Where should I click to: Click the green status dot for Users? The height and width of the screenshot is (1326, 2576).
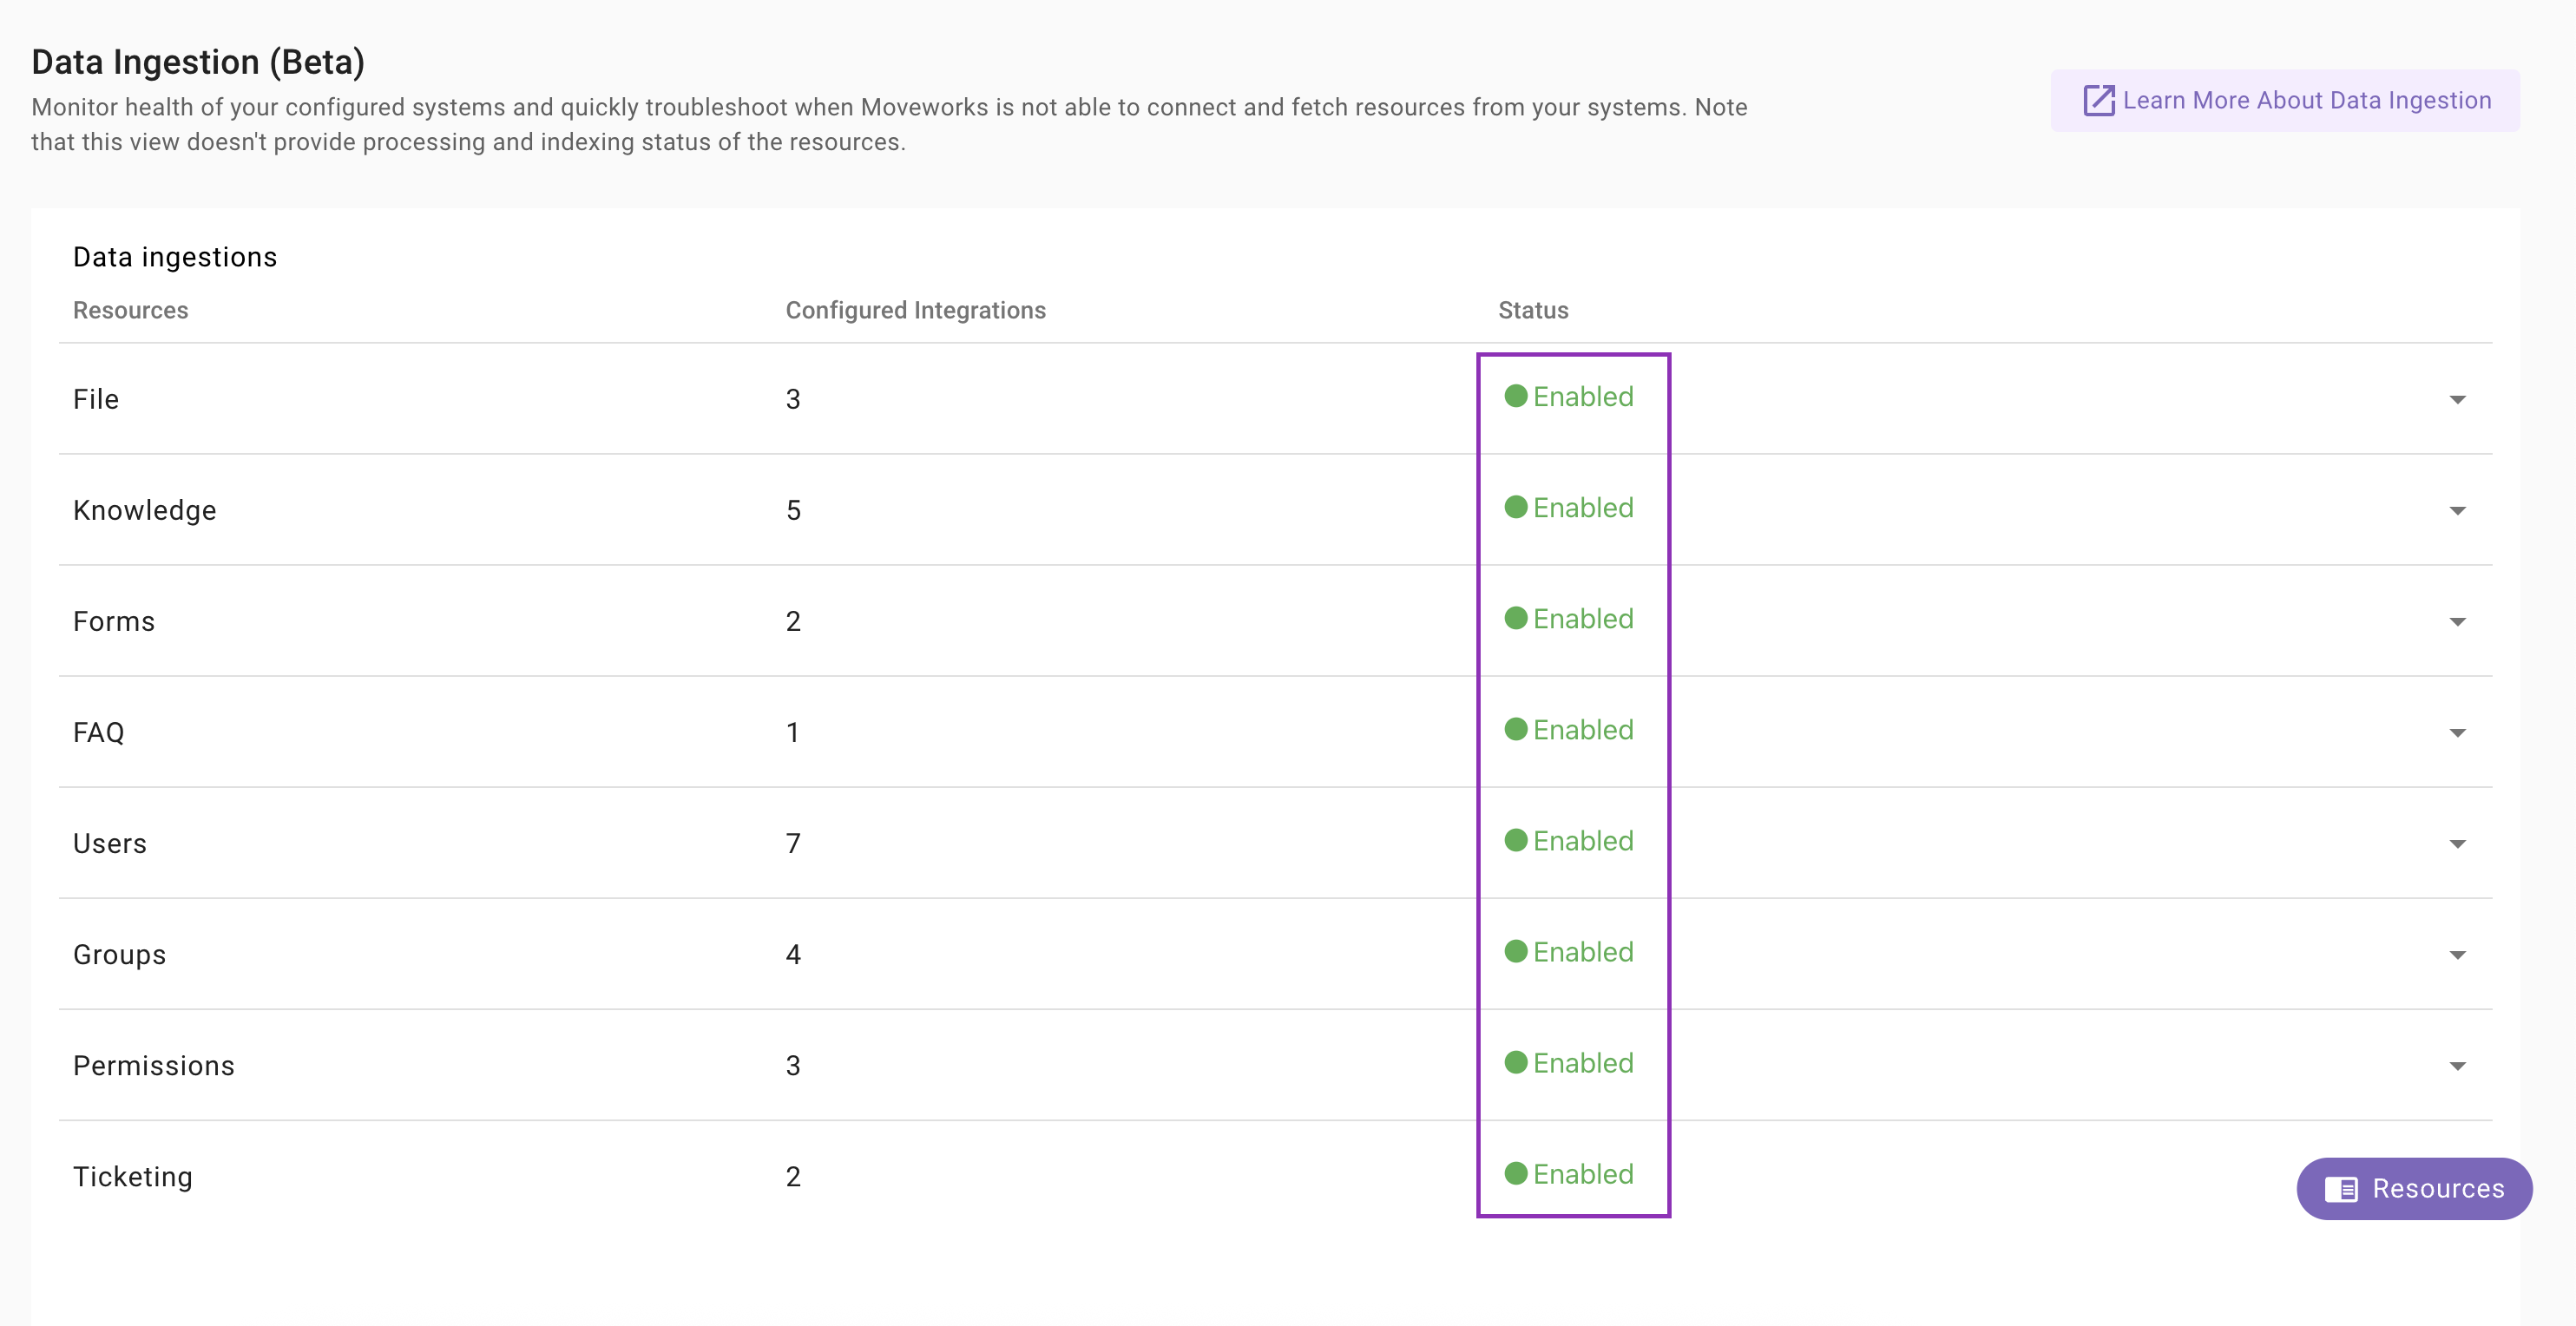(1516, 840)
